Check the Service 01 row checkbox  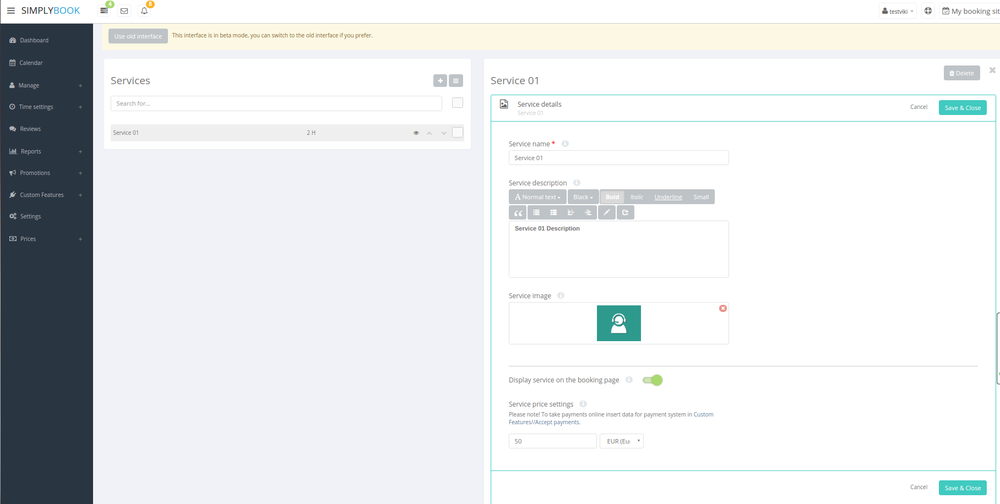(458, 132)
